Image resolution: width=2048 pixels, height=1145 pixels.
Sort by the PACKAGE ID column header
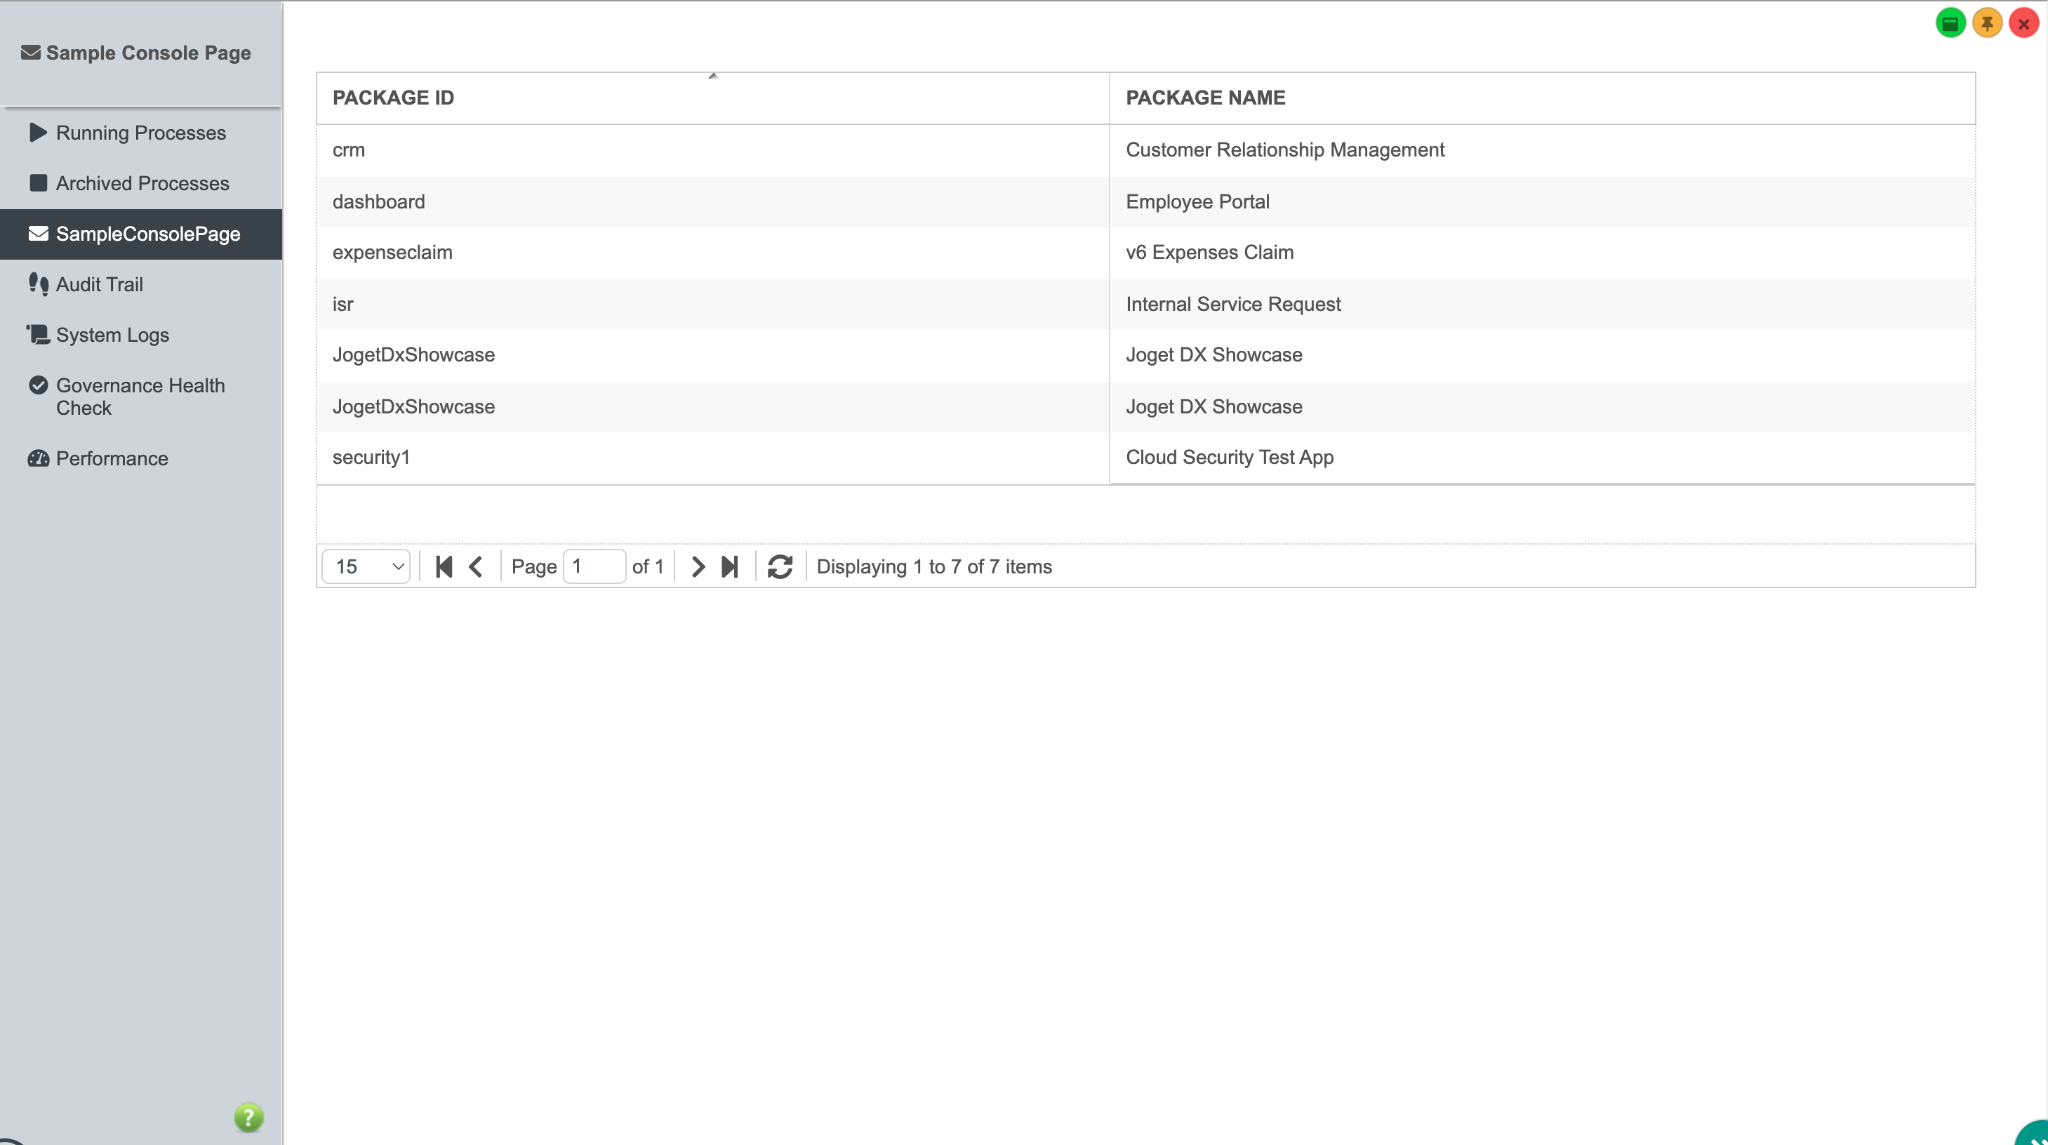coord(393,98)
